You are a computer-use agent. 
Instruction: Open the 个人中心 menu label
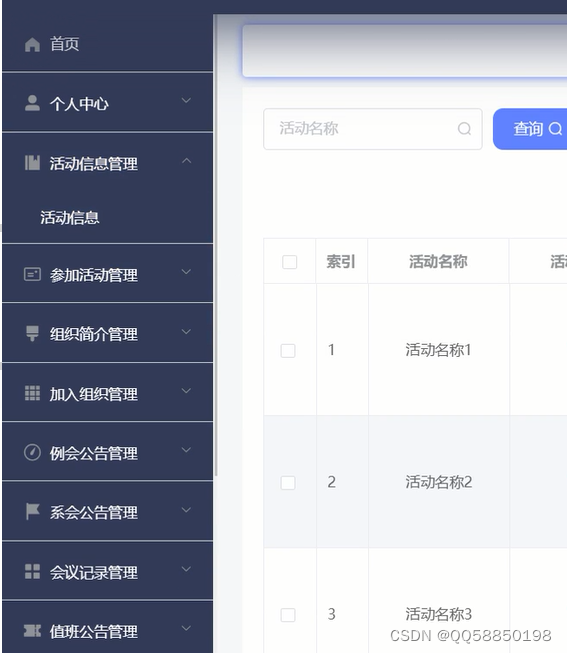click(79, 104)
